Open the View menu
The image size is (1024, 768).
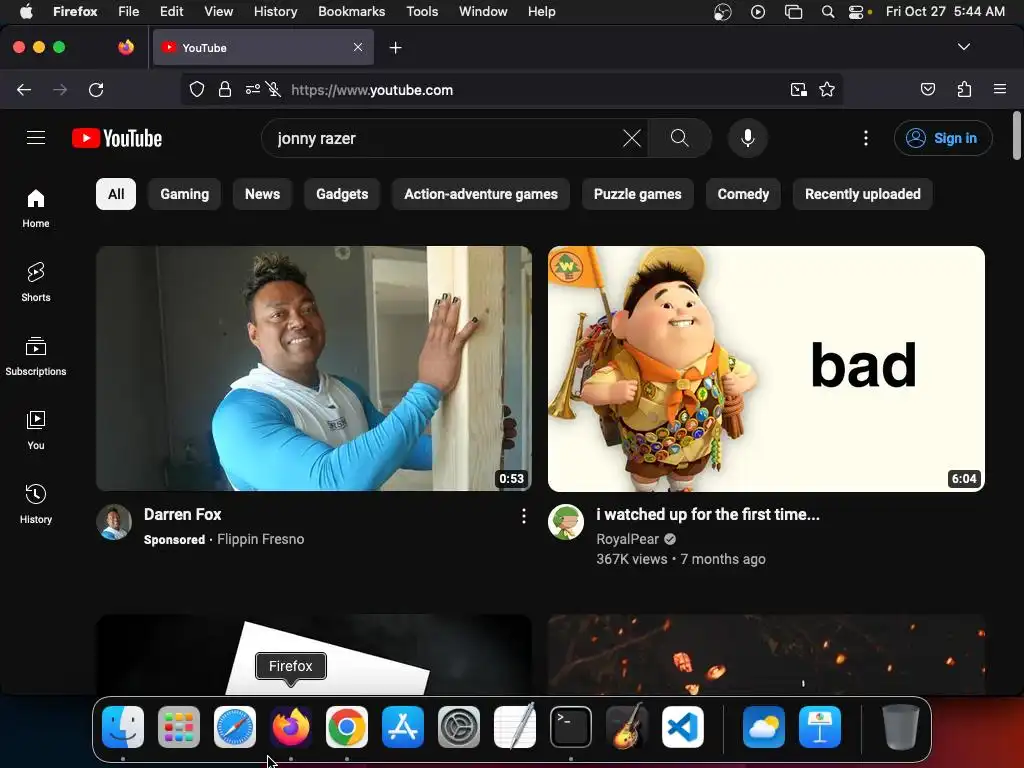218,12
